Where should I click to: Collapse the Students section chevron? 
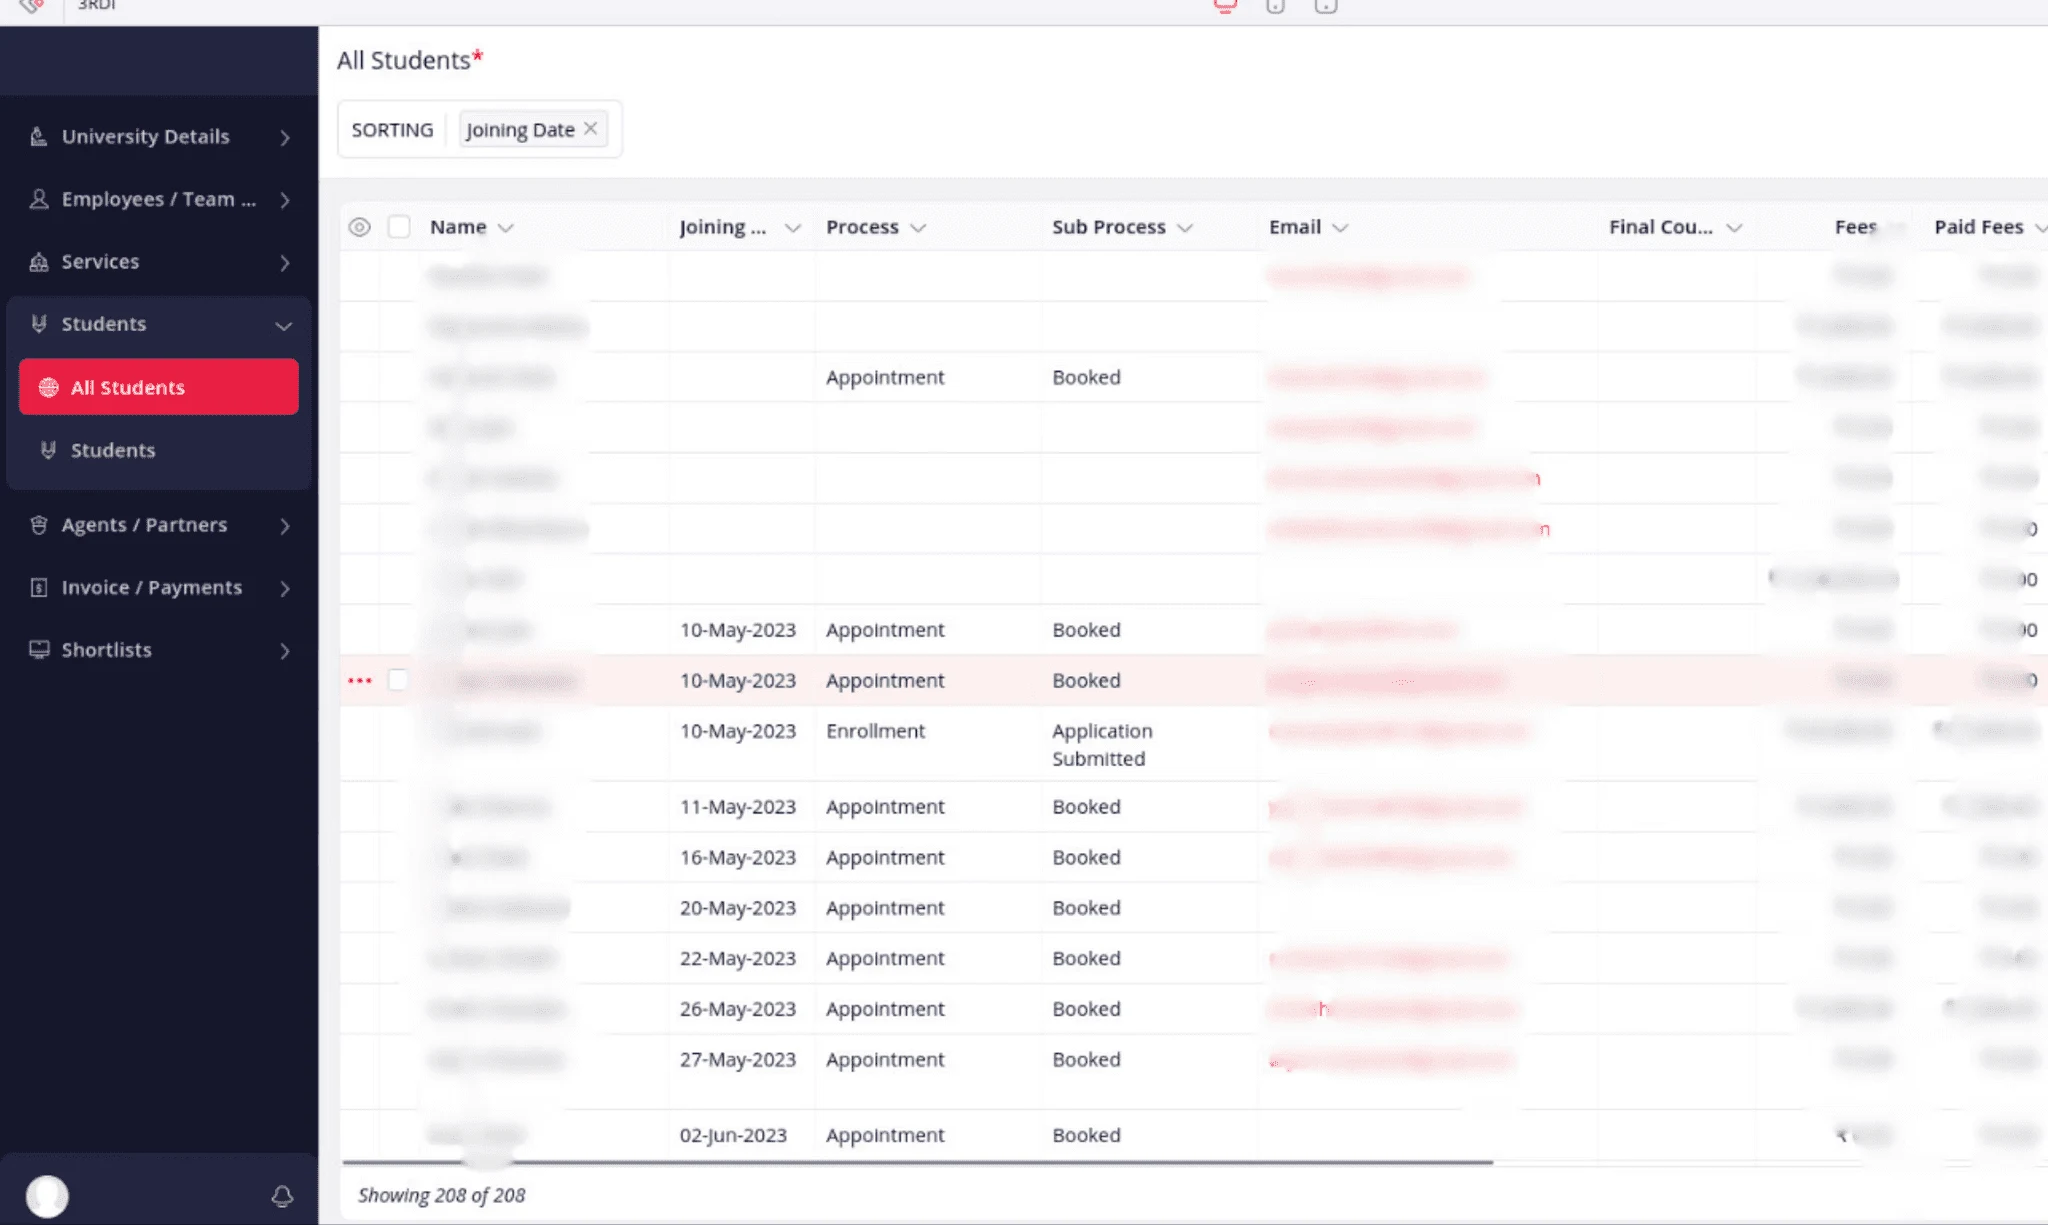click(284, 325)
